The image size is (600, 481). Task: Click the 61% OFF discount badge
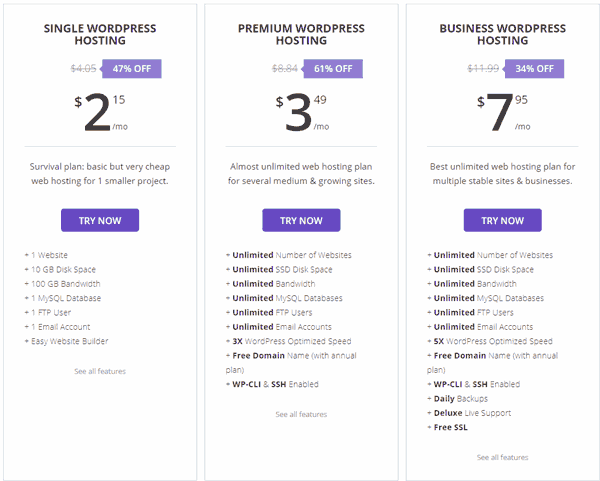[x=331, y=69]
